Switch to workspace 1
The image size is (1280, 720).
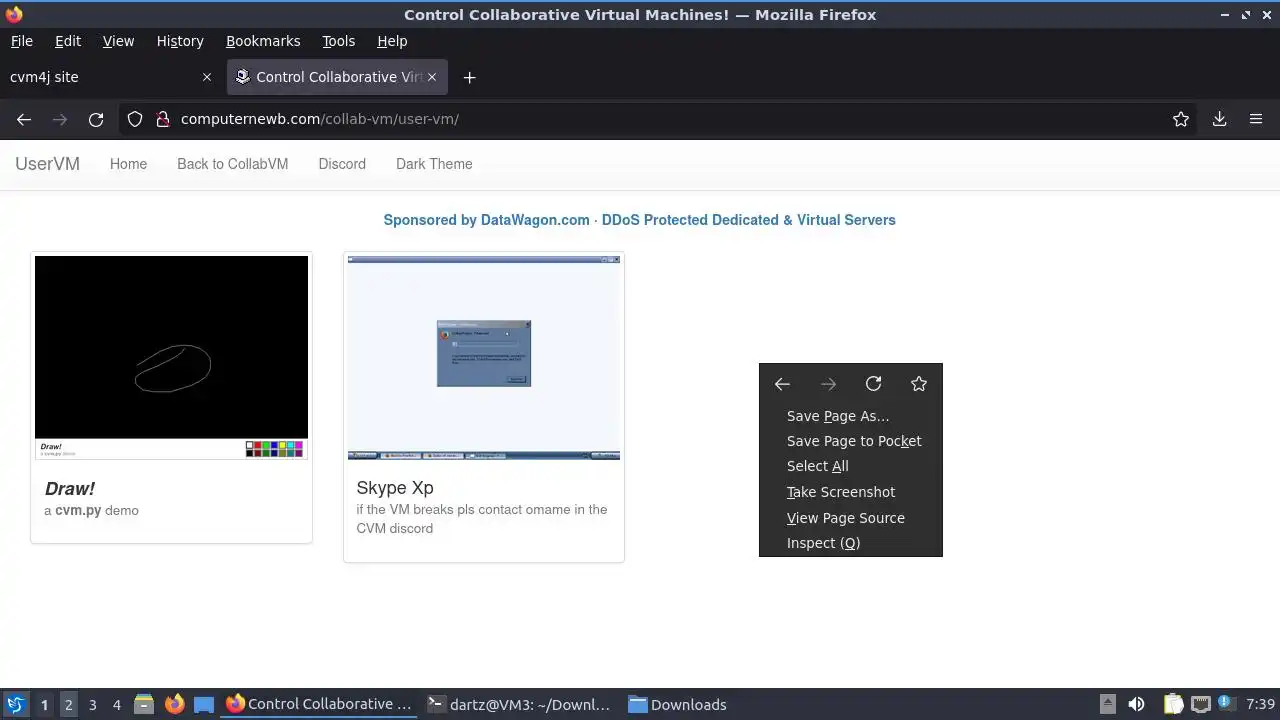tap(44, 705)
